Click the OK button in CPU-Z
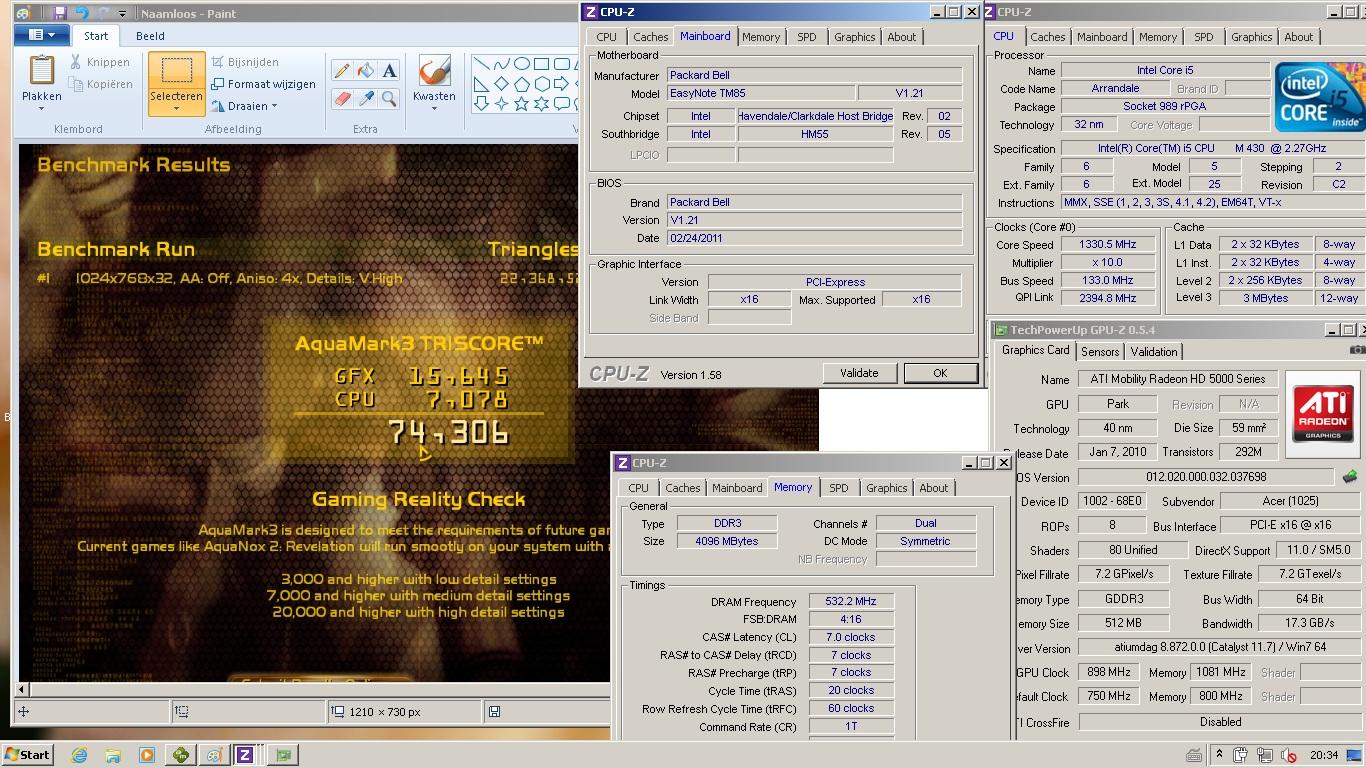The height and width of the screenshot is (768, 1366). (940, 373)
